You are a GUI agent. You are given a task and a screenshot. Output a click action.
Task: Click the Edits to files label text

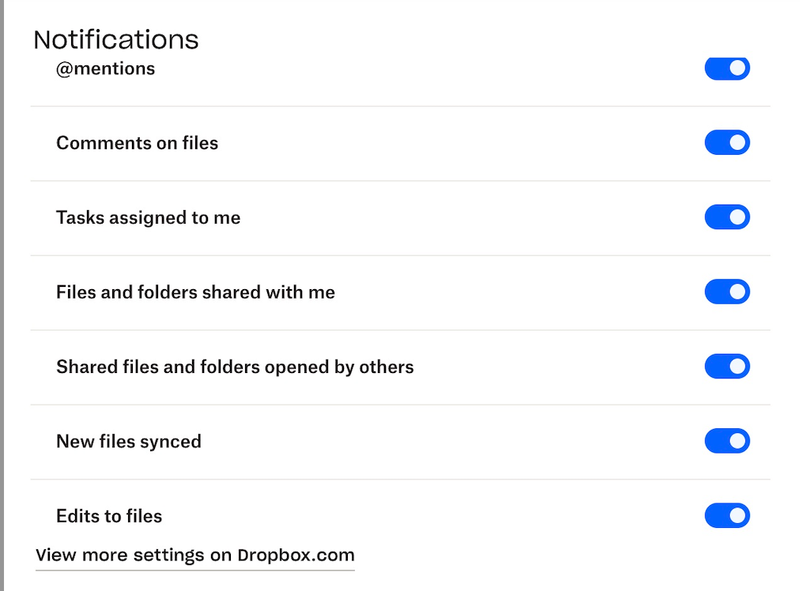tap(109, 516)
